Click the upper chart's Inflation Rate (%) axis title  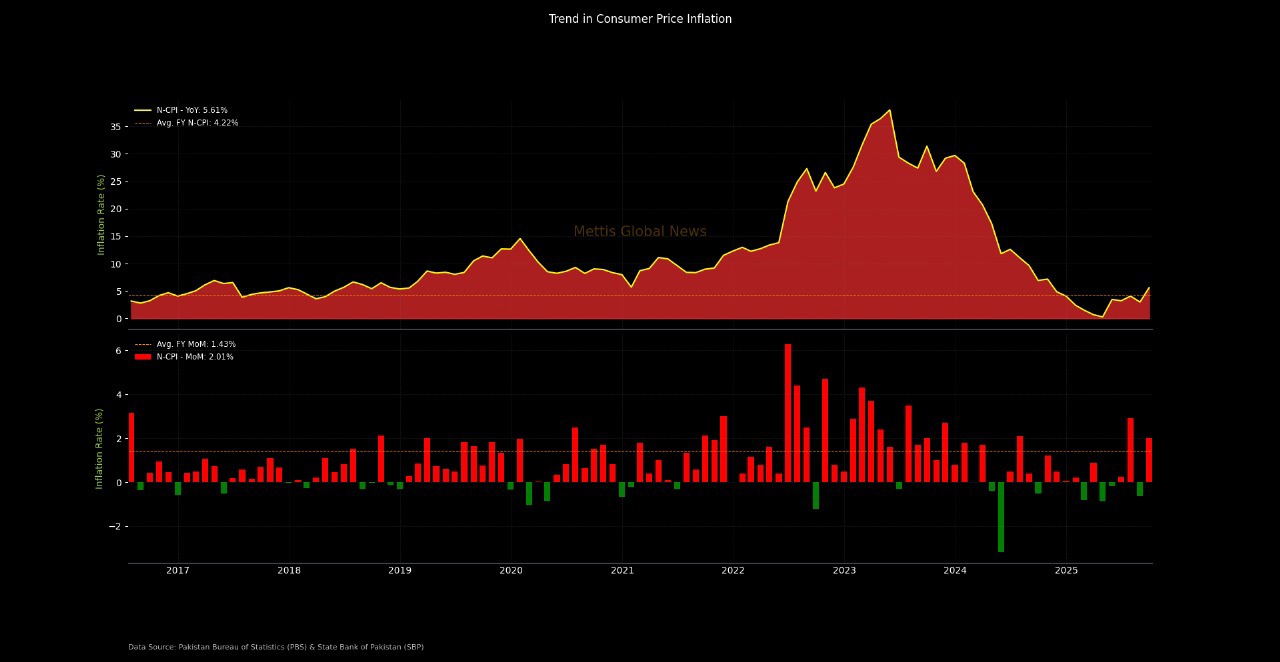coord(101,215)
